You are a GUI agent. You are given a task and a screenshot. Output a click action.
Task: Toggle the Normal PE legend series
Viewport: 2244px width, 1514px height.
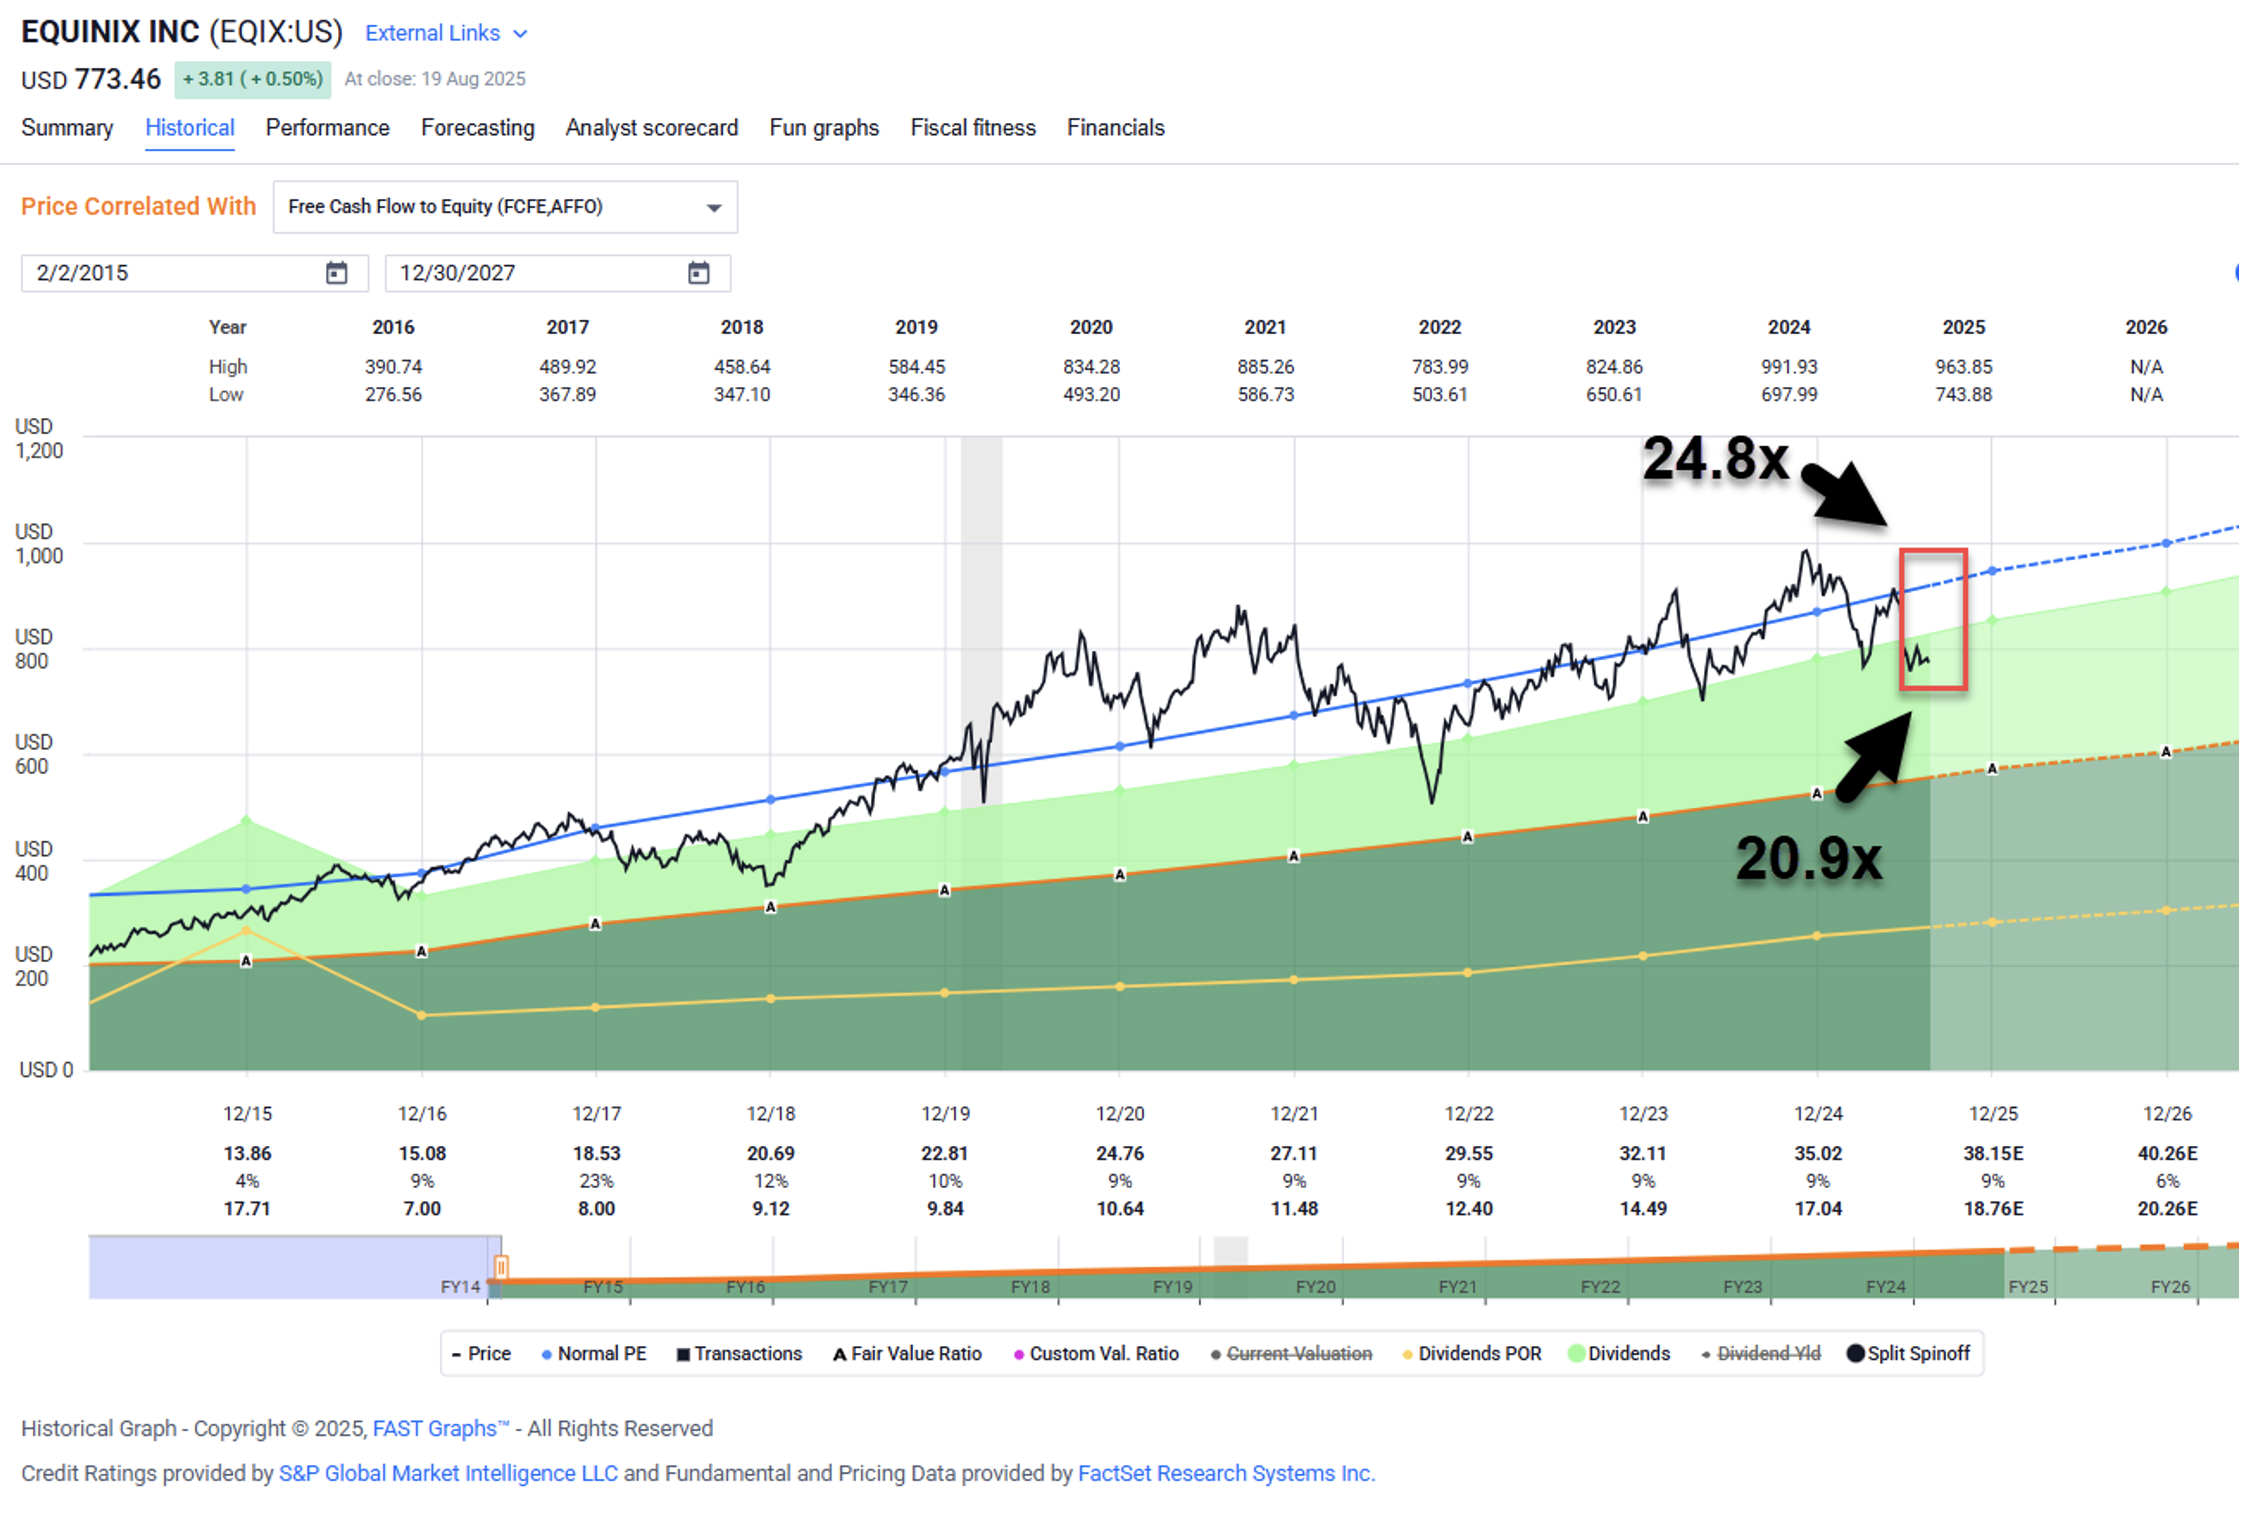click(594, 1354)
